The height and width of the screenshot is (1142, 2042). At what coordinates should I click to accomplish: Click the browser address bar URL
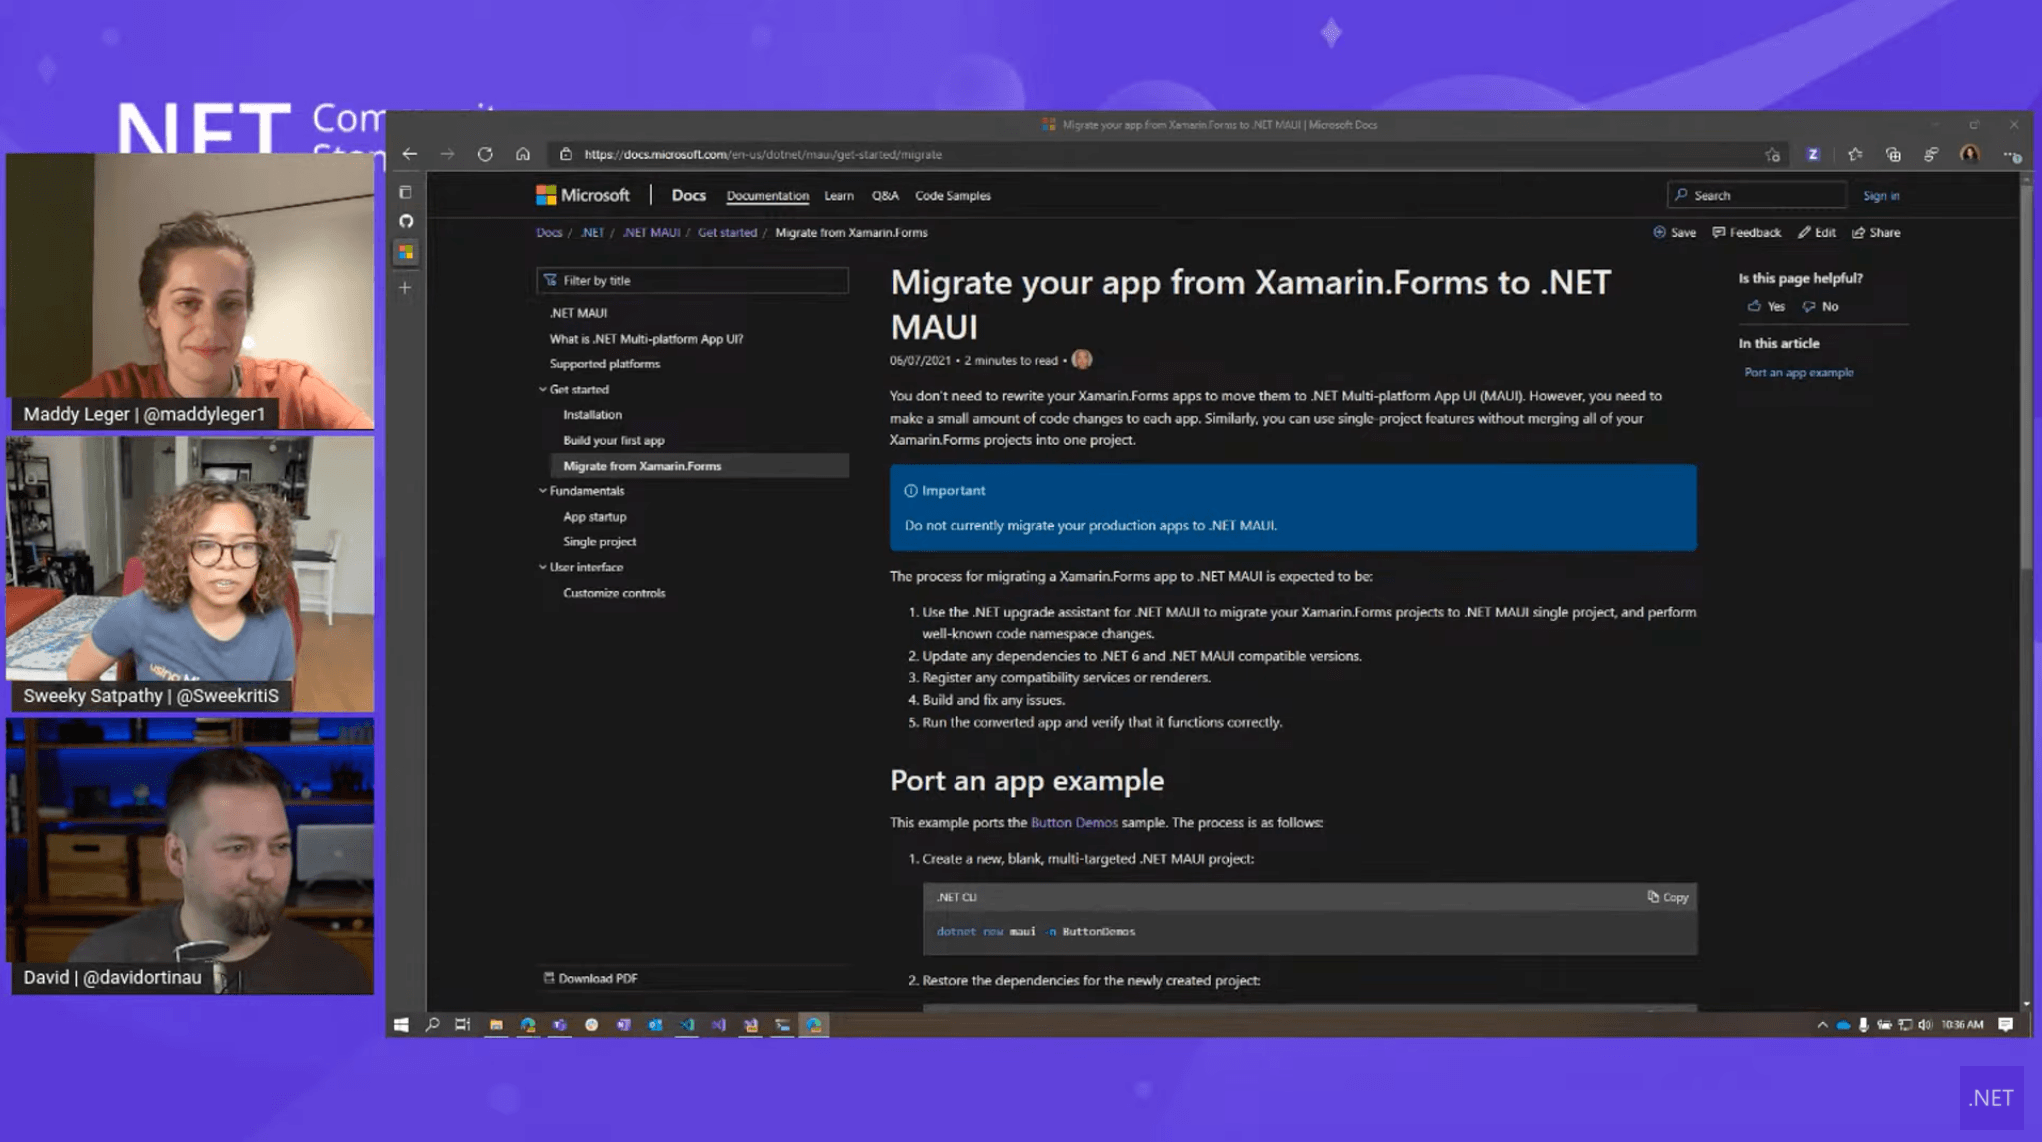763,155
